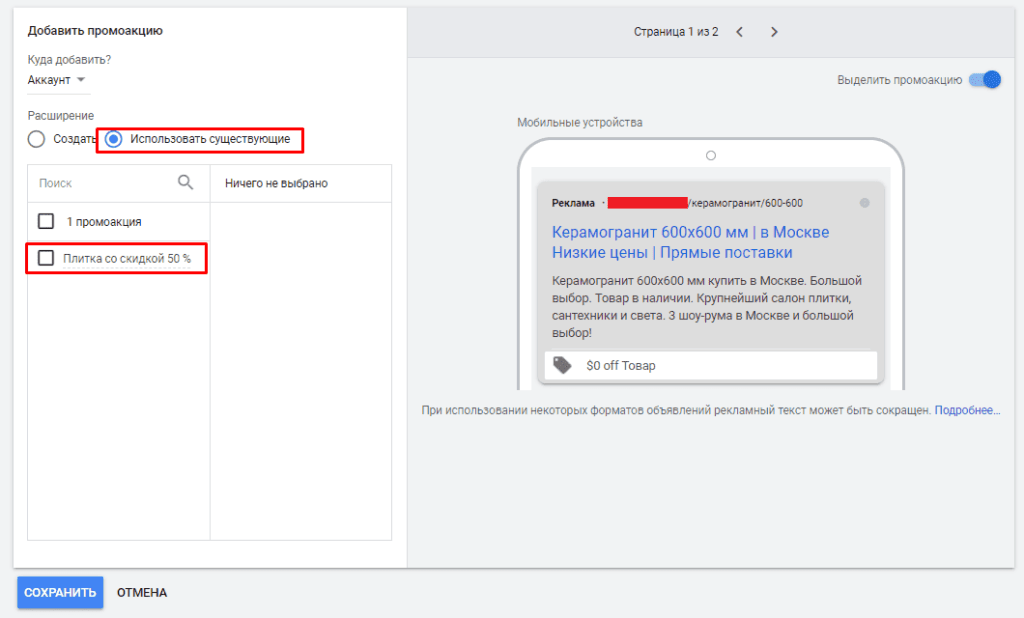The width and height of the screenshot is (1024, 618).
Task: Go to next preview page arrow
Action: click(774, 31)
